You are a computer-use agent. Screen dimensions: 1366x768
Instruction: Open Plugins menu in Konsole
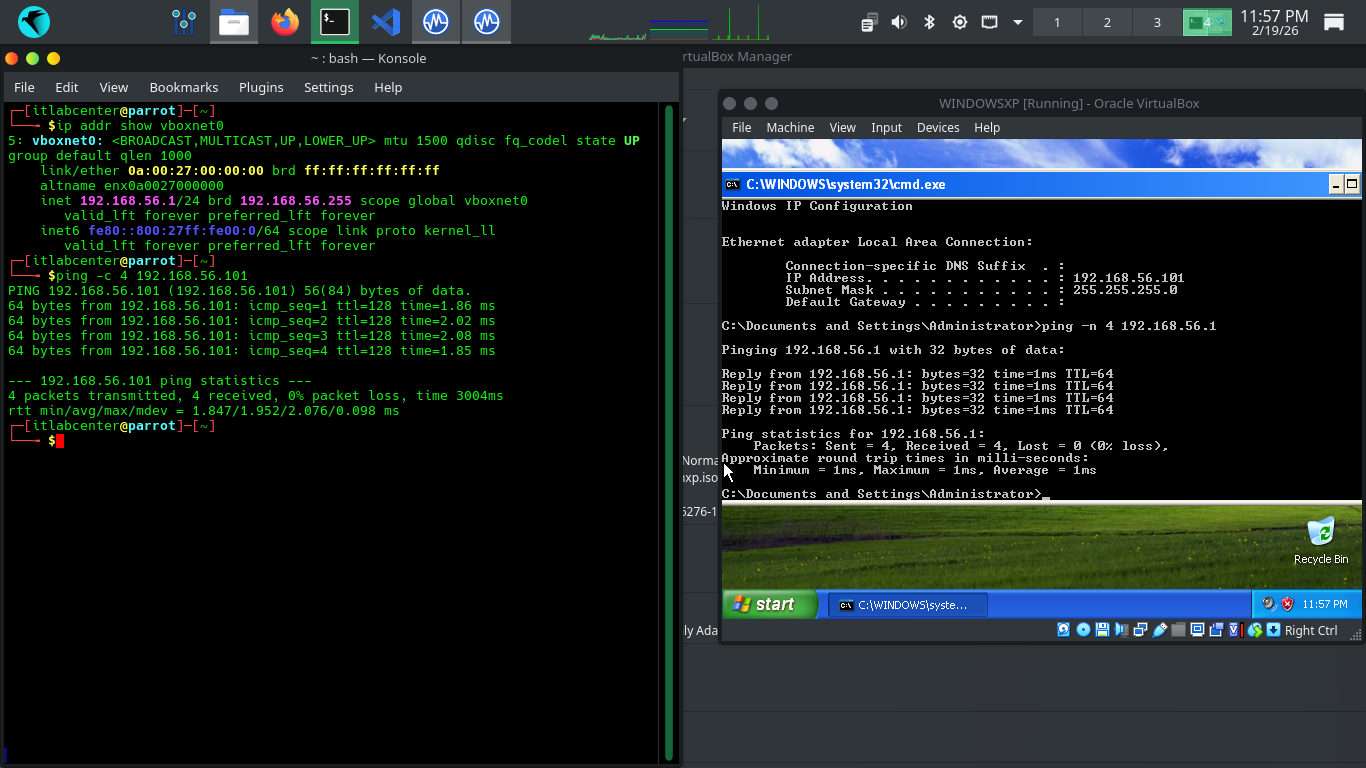tap(261, 88)
